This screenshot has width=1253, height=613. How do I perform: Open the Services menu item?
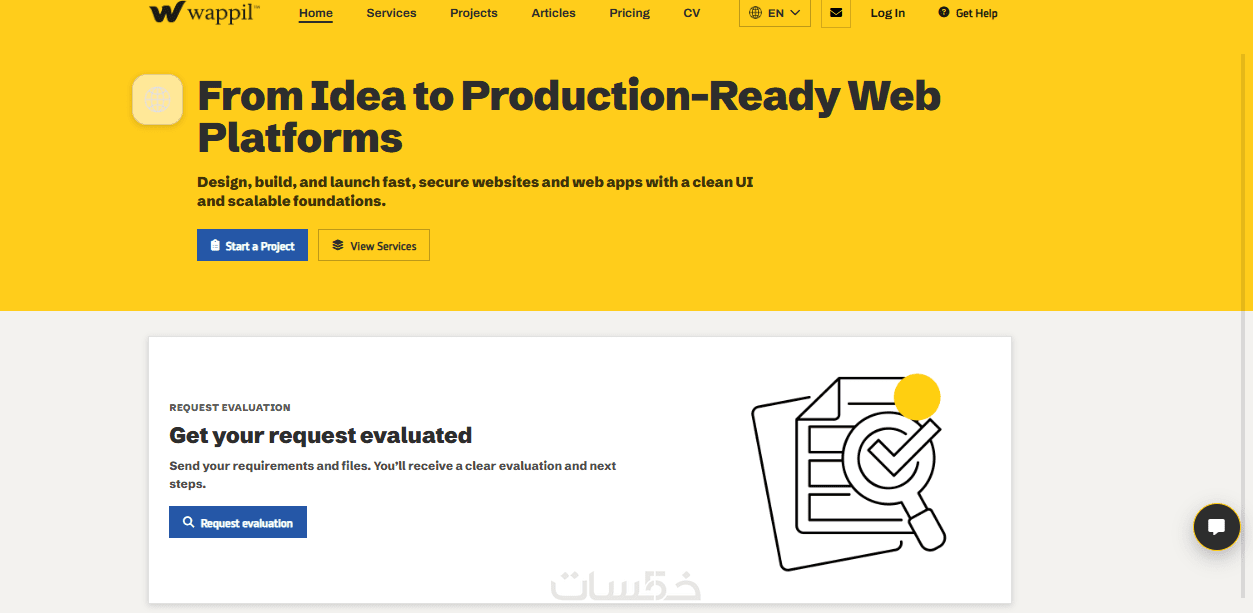(391, 13)
